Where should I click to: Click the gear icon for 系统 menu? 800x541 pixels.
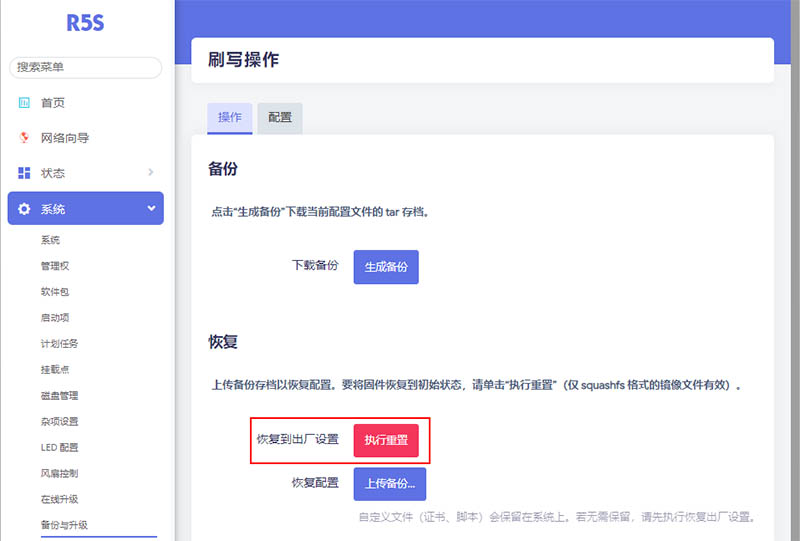coord(24,209)
